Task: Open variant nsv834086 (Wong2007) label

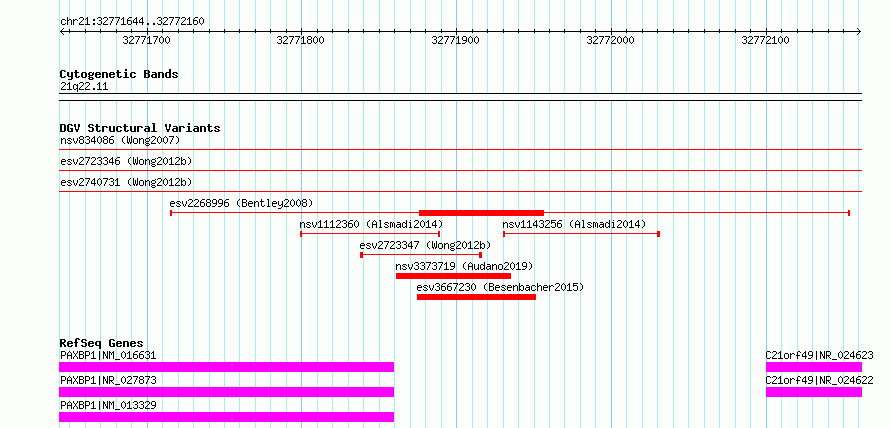Action: coord(120,140)
